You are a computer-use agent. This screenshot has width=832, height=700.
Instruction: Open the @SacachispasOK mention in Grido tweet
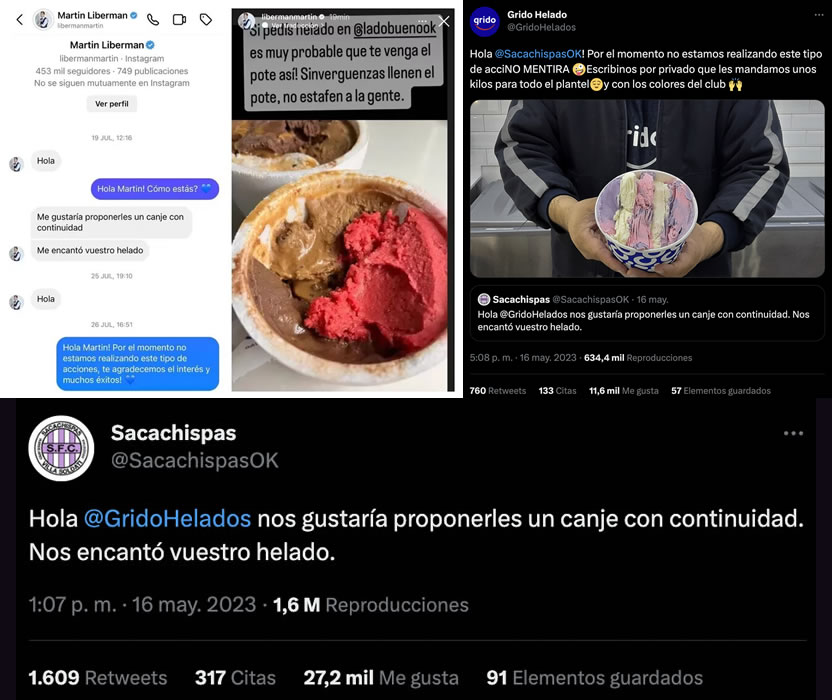(x=538, y=54)
